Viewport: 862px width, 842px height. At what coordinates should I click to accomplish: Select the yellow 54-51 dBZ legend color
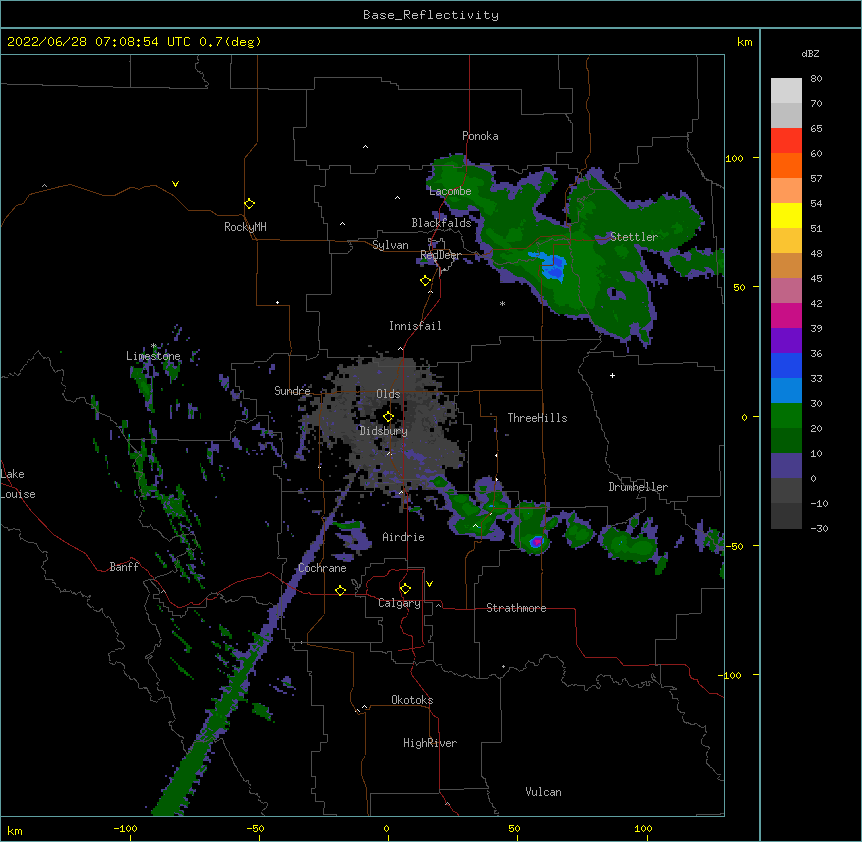(x=786, y=215)
